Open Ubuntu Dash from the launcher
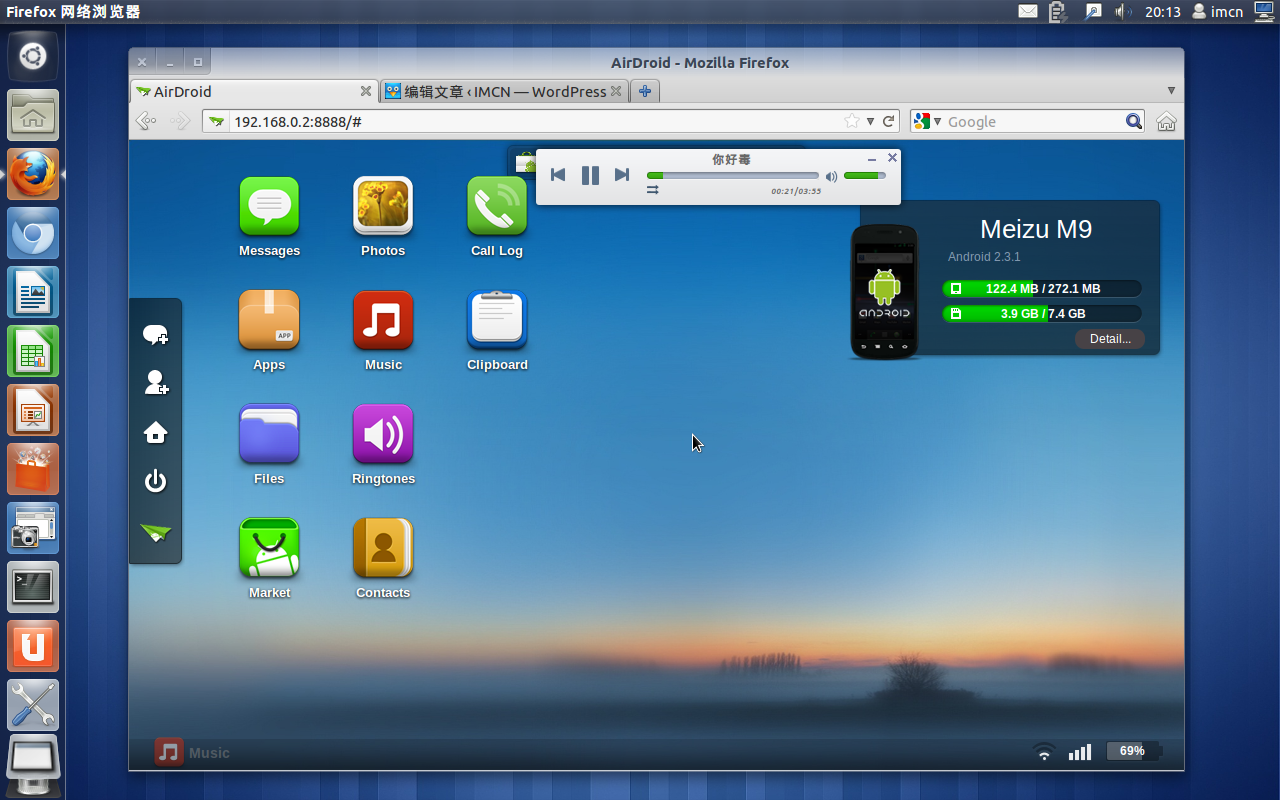1280x800 pixels. coord(33,56)
